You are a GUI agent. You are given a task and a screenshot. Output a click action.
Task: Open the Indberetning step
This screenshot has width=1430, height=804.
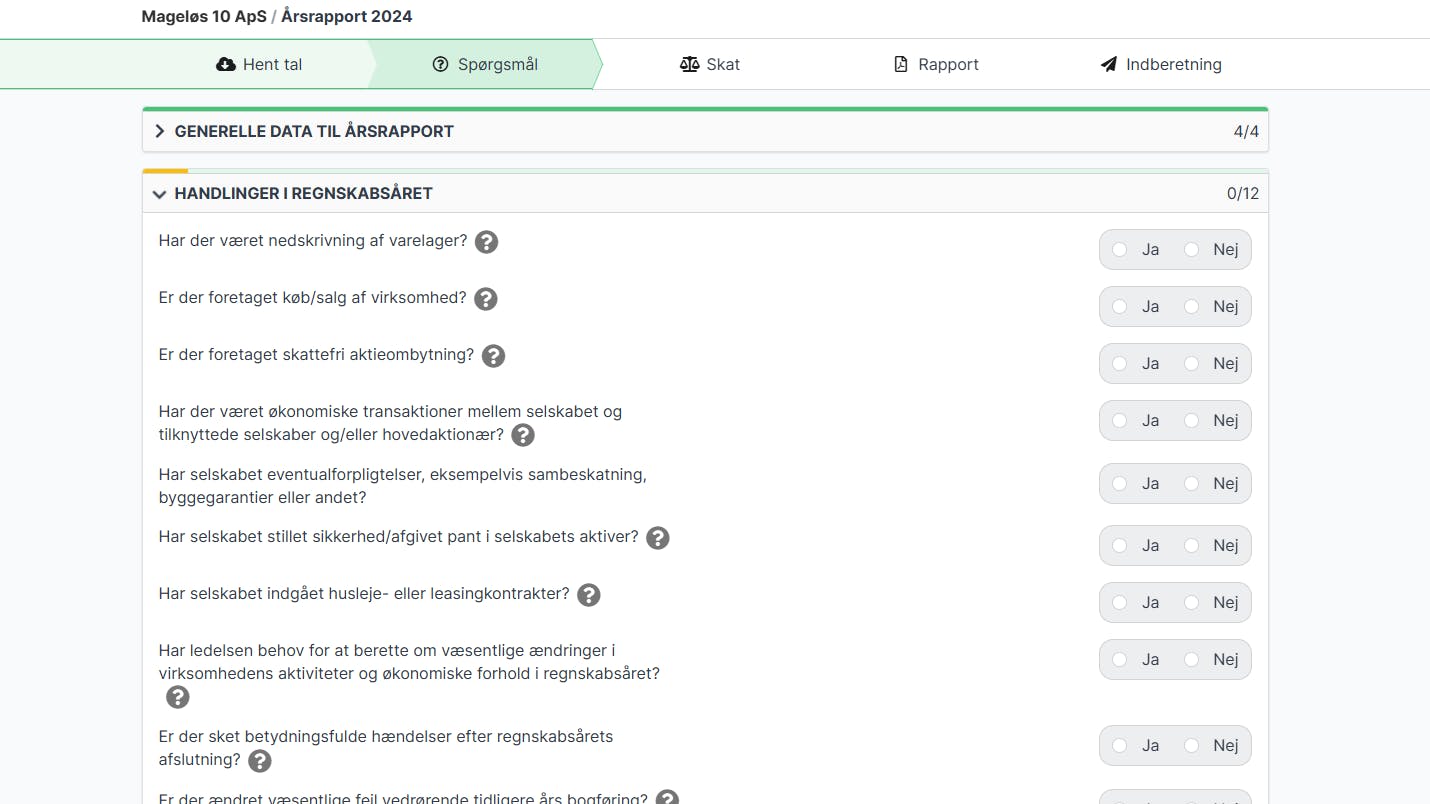(1161, 64)
